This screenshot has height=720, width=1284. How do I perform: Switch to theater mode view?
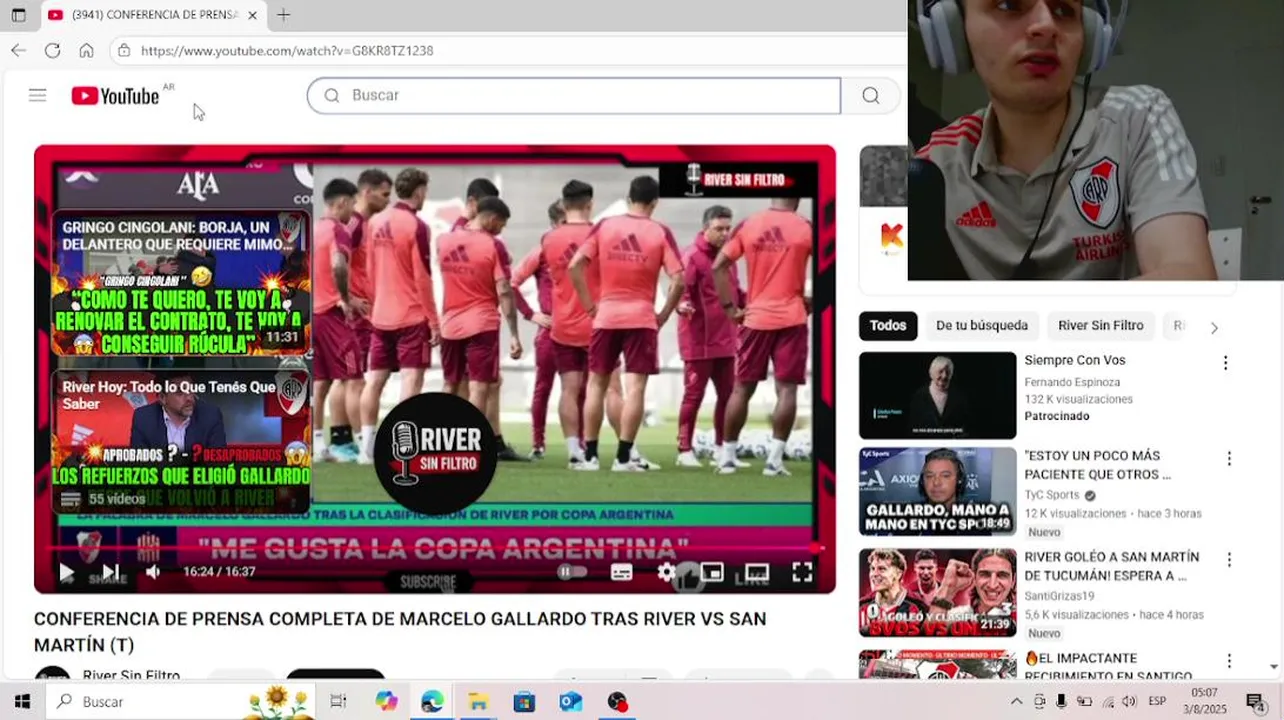click(757, 572)
